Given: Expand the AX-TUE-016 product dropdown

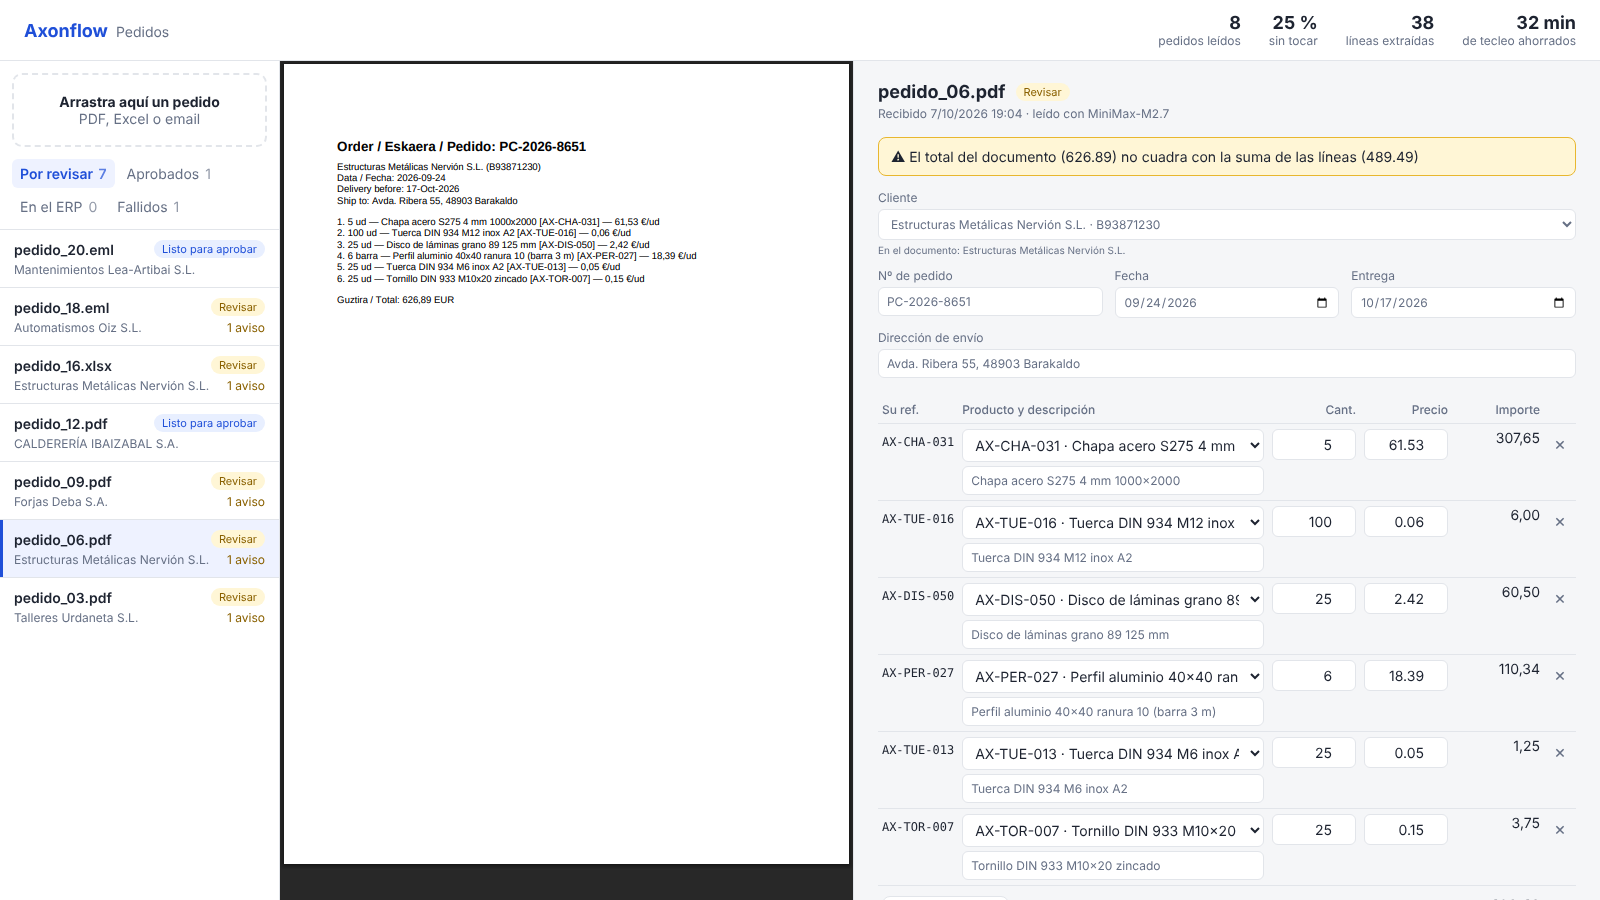Looking at the screenshot, I should click(x=1113, y=523).
